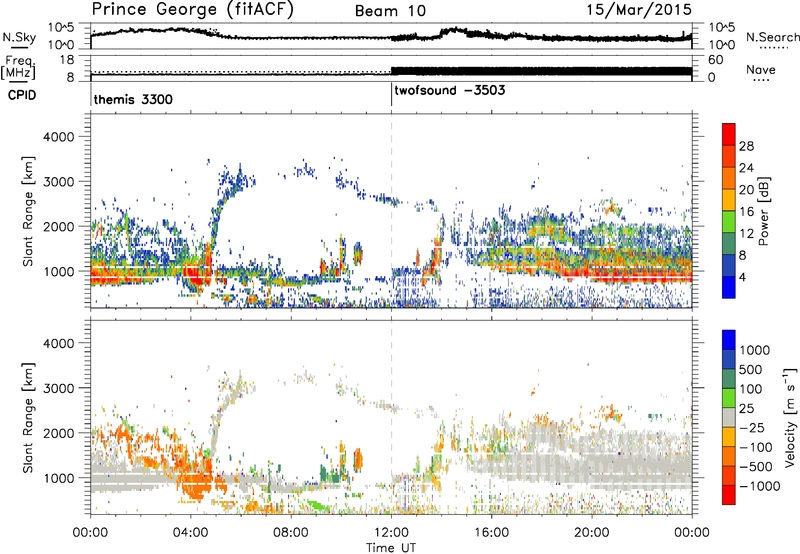
Task: Click the 'N.Search' legend label
Action: click(x=772, y=37)
